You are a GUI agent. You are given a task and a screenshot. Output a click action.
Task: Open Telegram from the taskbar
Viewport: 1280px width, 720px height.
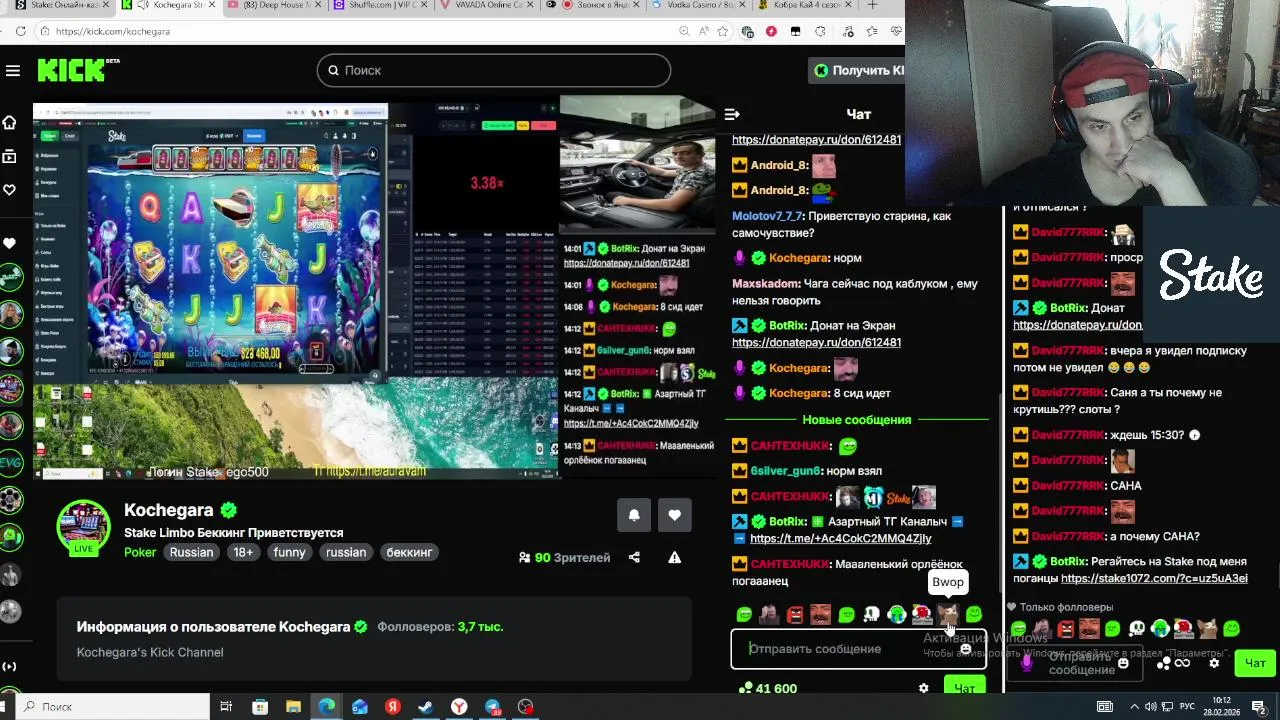[493, 707]
